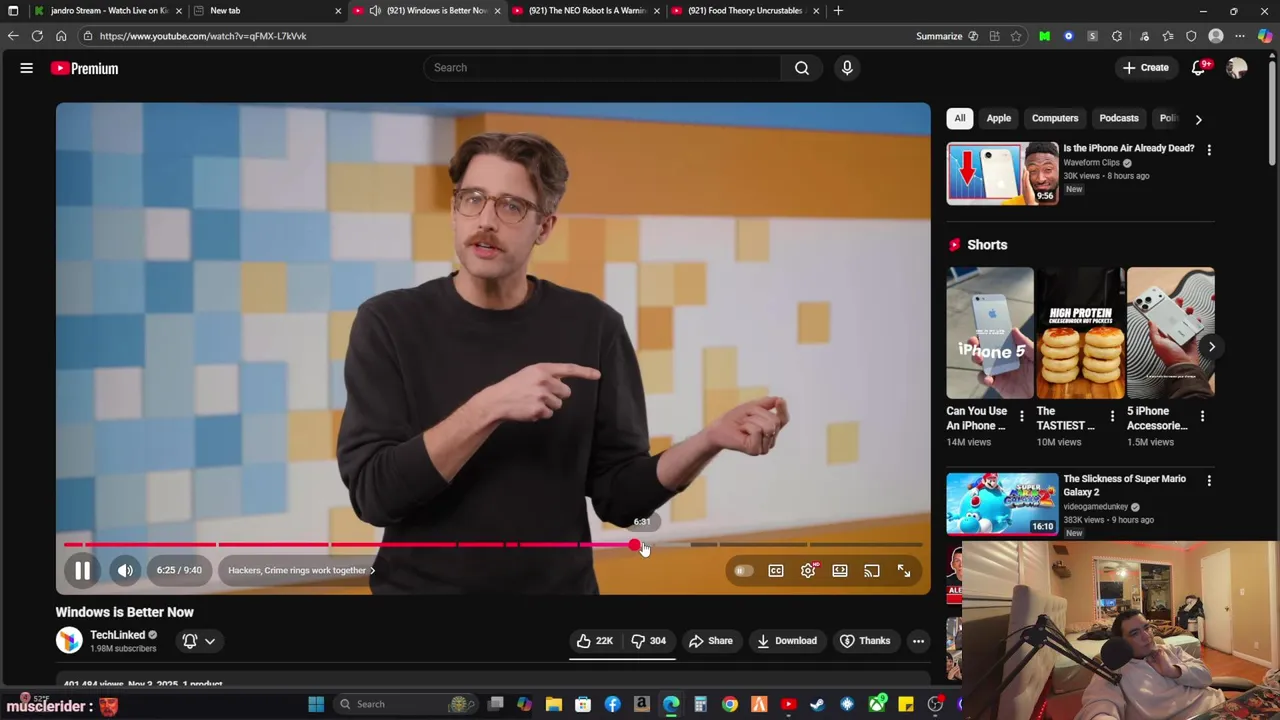Dislike the video showing 304
The width and height of the screenshot is (1280, 720).
pos(648,641)
